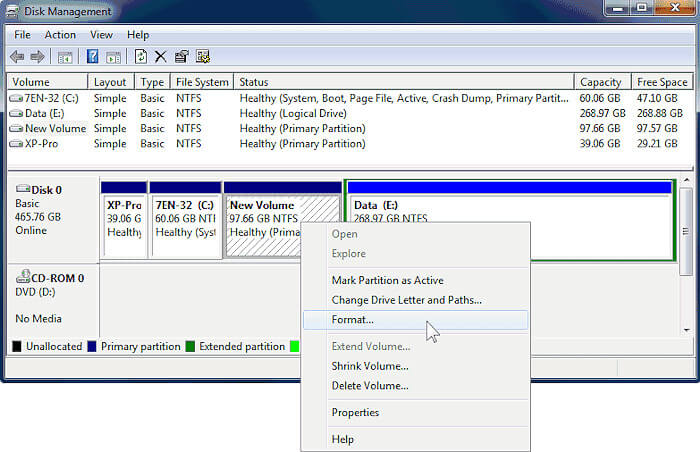Click Show/Hide Action Pane toolbar icon

113,57
